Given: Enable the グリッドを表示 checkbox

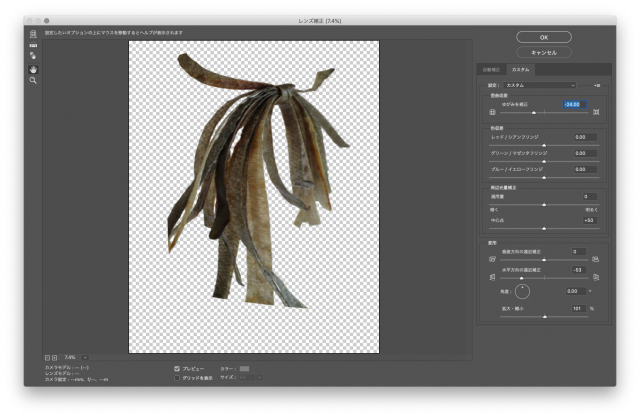Looking at the screenshot, I should tap(177, 378).
